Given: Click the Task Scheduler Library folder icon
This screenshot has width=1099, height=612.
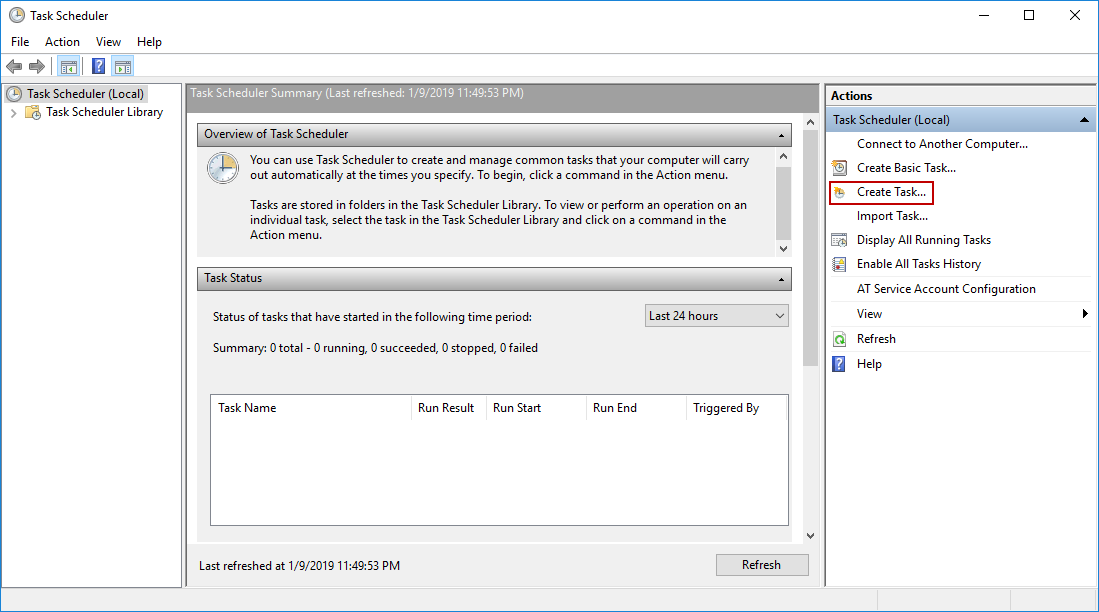Looking at the screenshot, I should [32, 112].
